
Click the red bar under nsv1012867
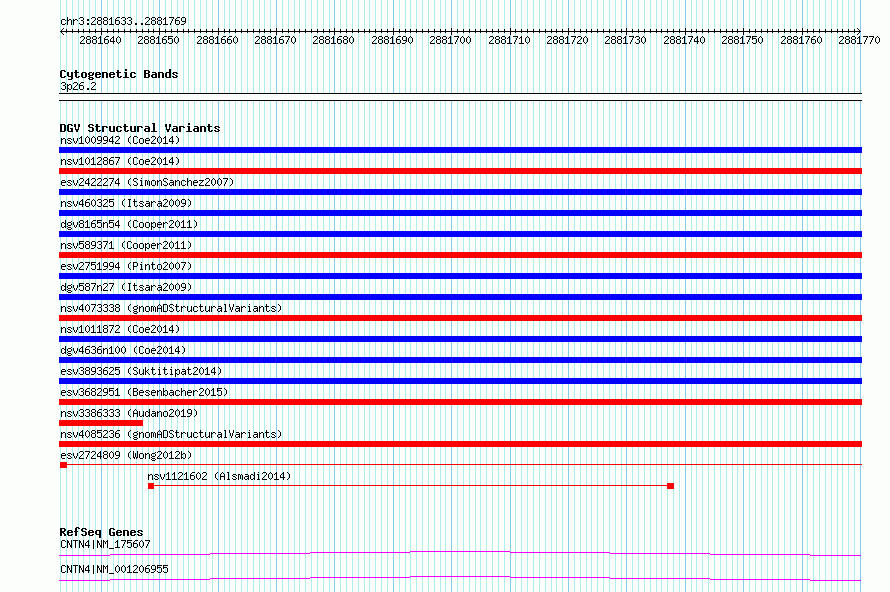pyautogui.click(x=460, y=171)
